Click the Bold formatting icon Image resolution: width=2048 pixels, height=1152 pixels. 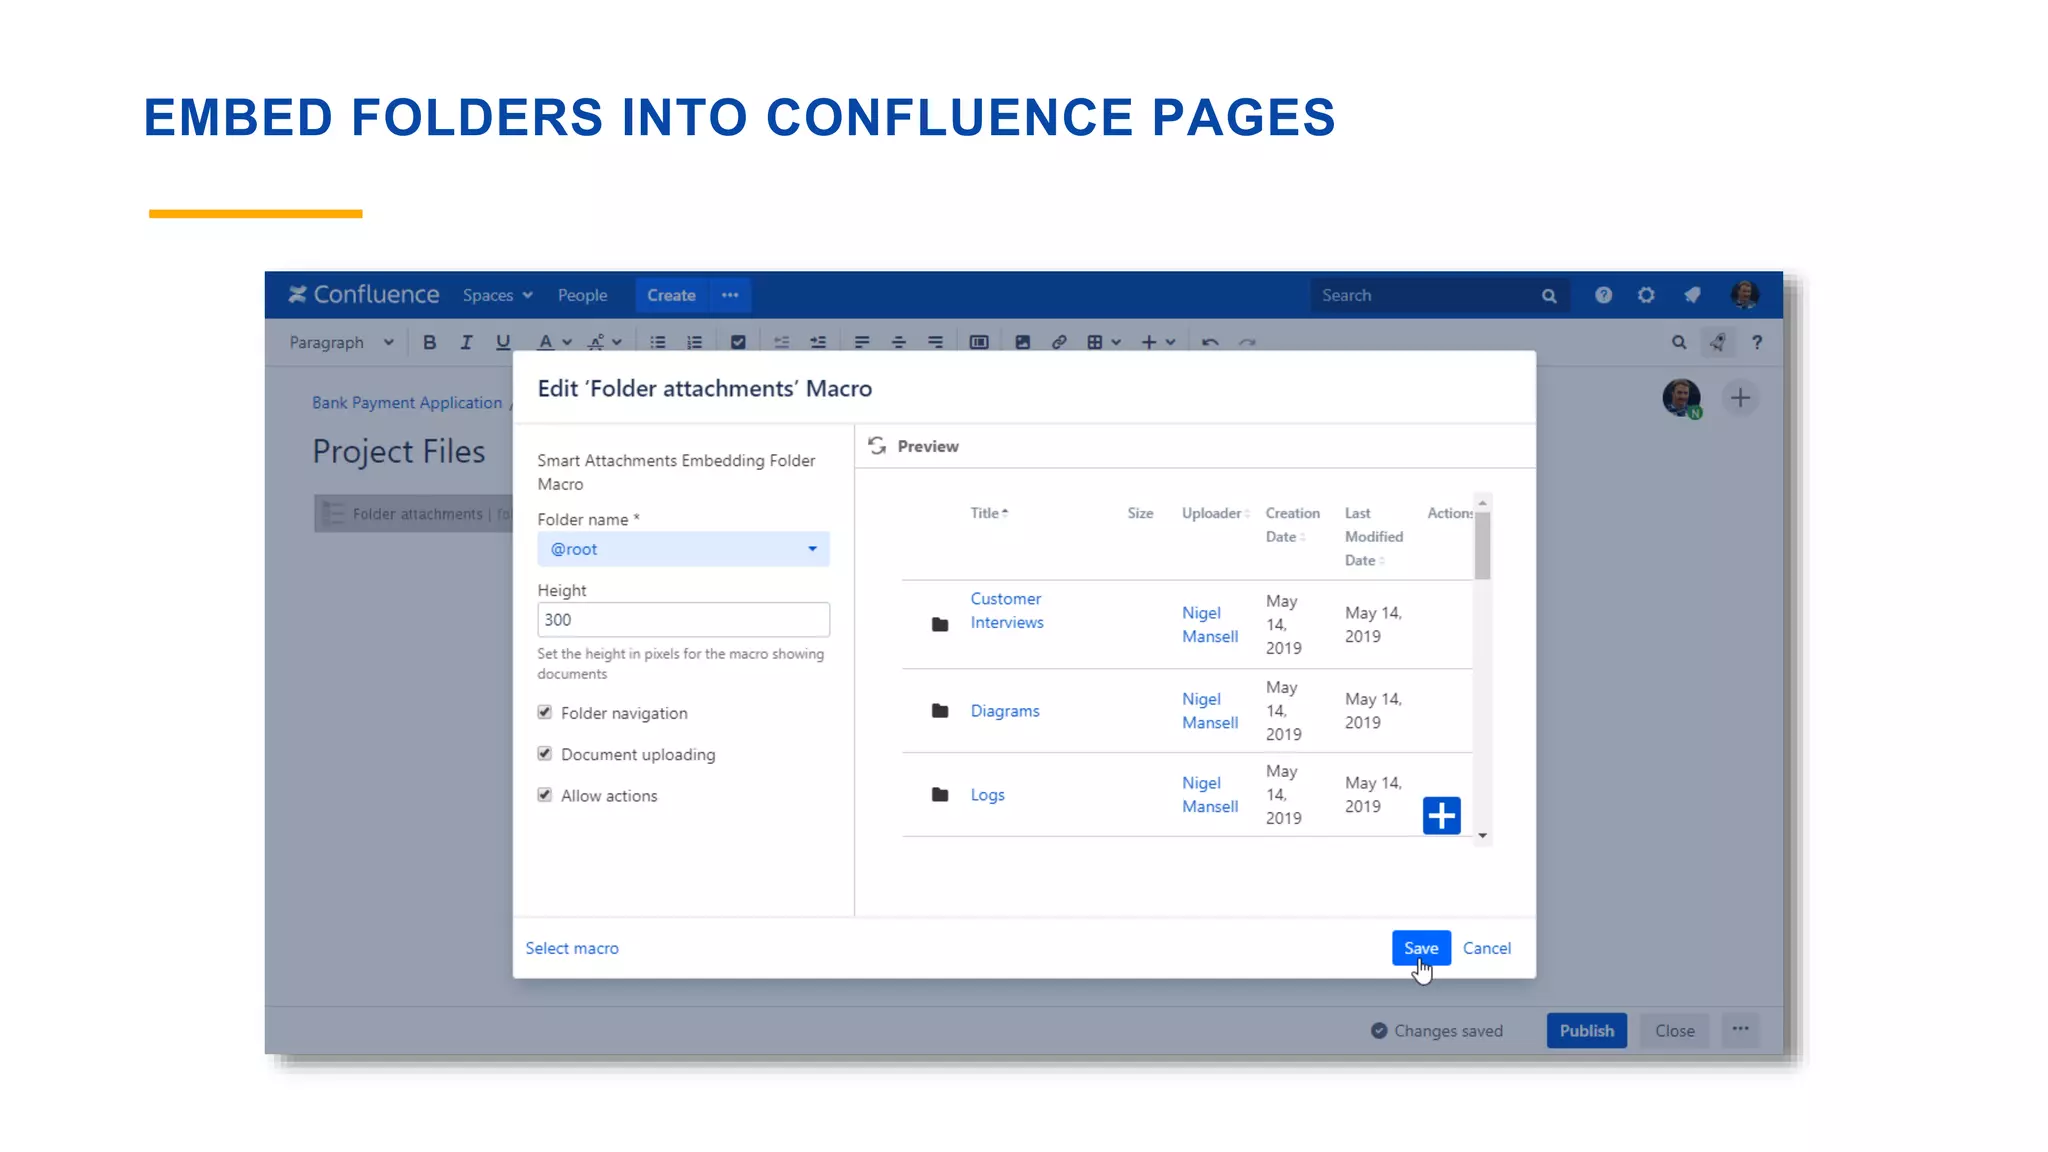tap(429, 342)
